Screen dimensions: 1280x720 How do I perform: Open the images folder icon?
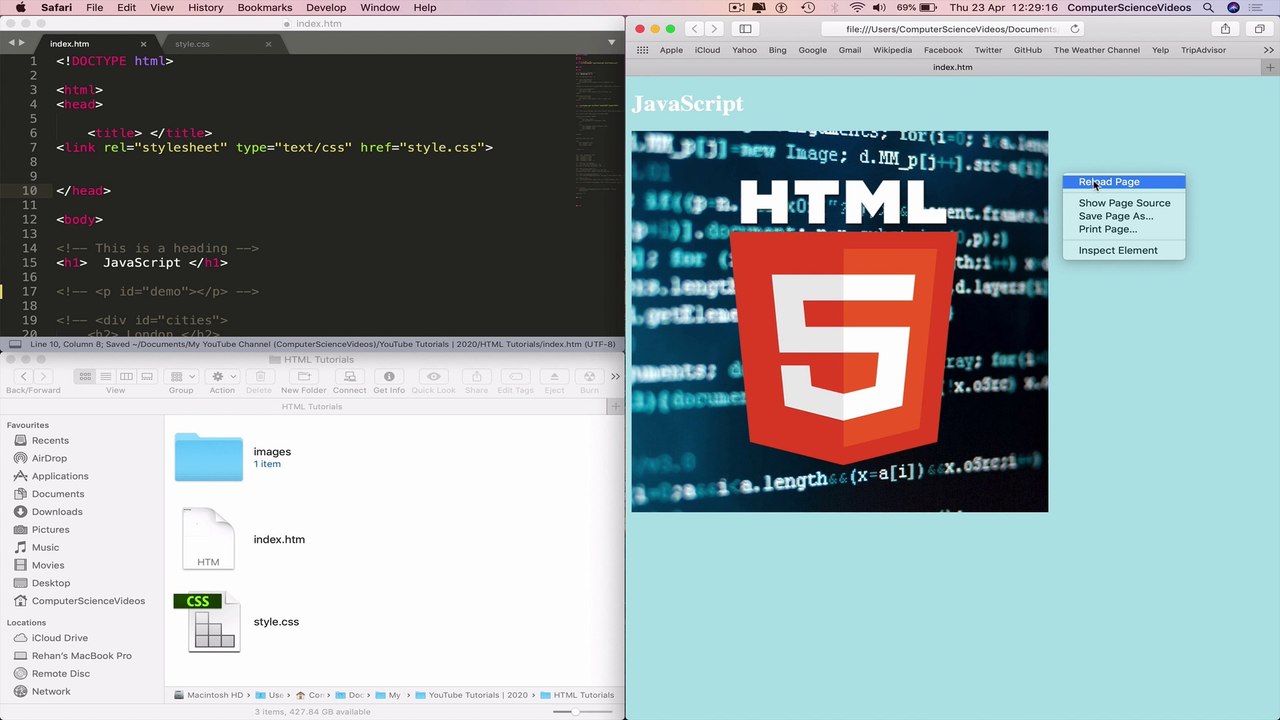pyautogui.click(x=208, y=457)
